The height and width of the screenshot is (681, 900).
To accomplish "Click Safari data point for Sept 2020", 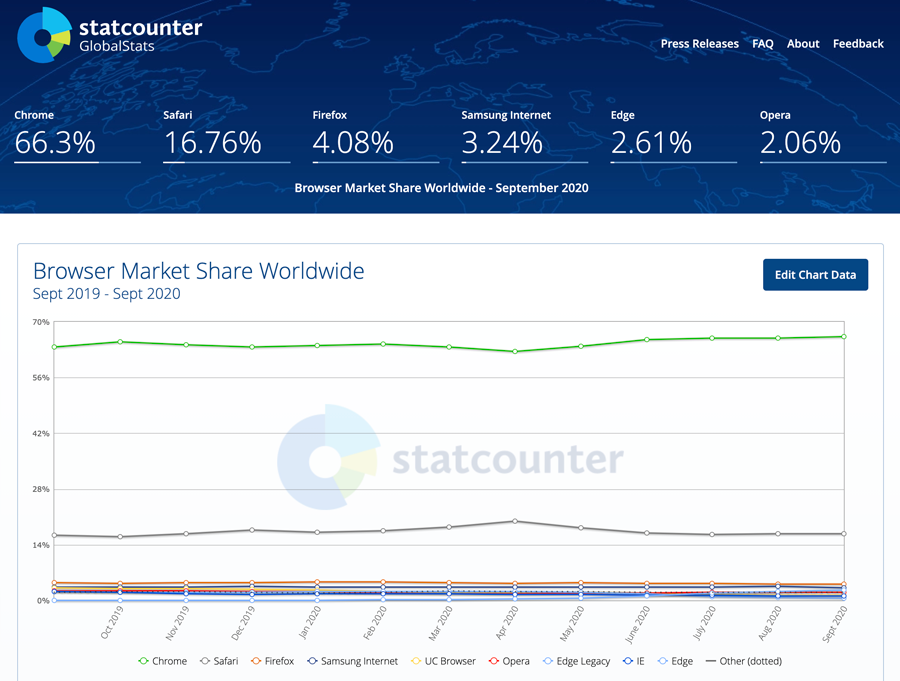I will tap(844, 534).
